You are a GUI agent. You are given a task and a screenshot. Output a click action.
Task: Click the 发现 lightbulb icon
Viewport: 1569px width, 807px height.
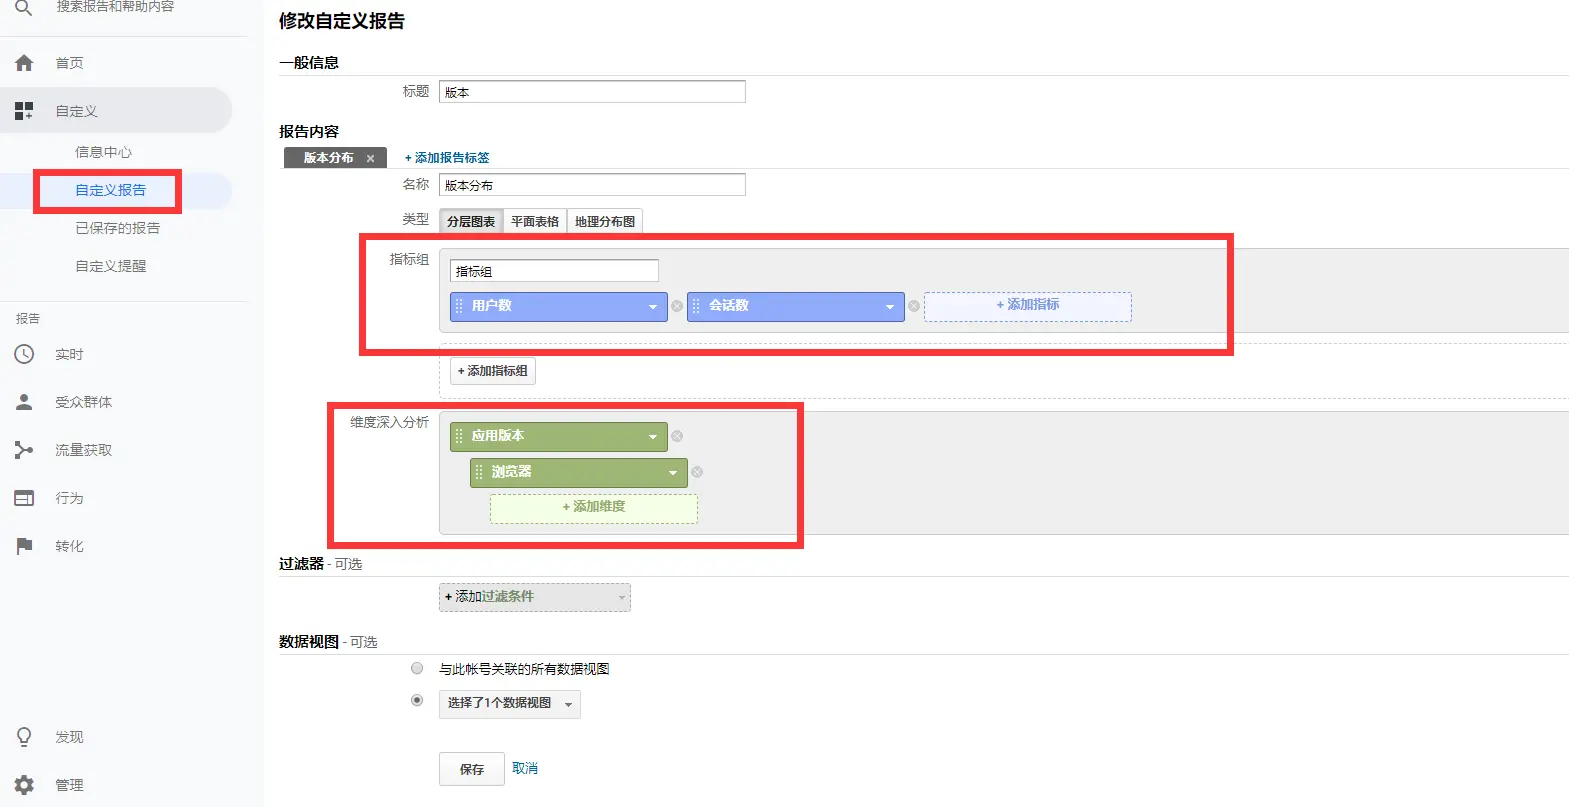24,737
